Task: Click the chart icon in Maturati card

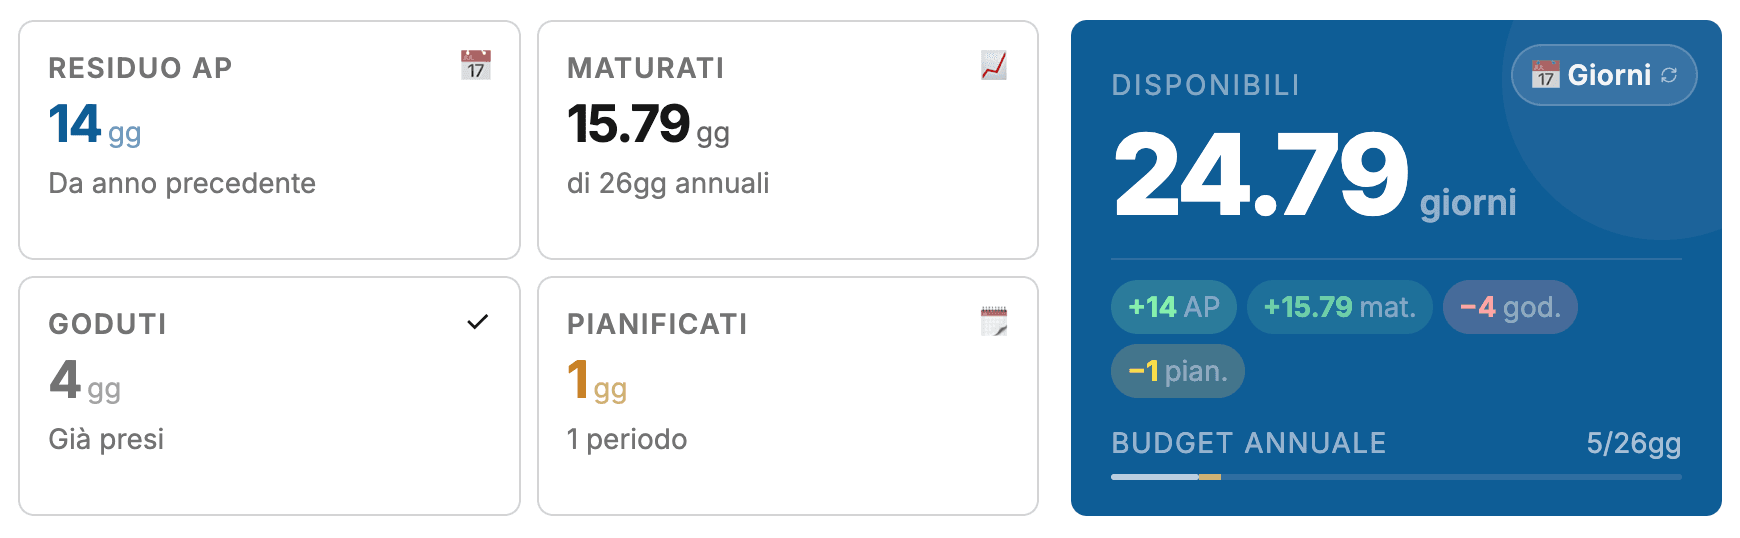Action: coord(994,65)
